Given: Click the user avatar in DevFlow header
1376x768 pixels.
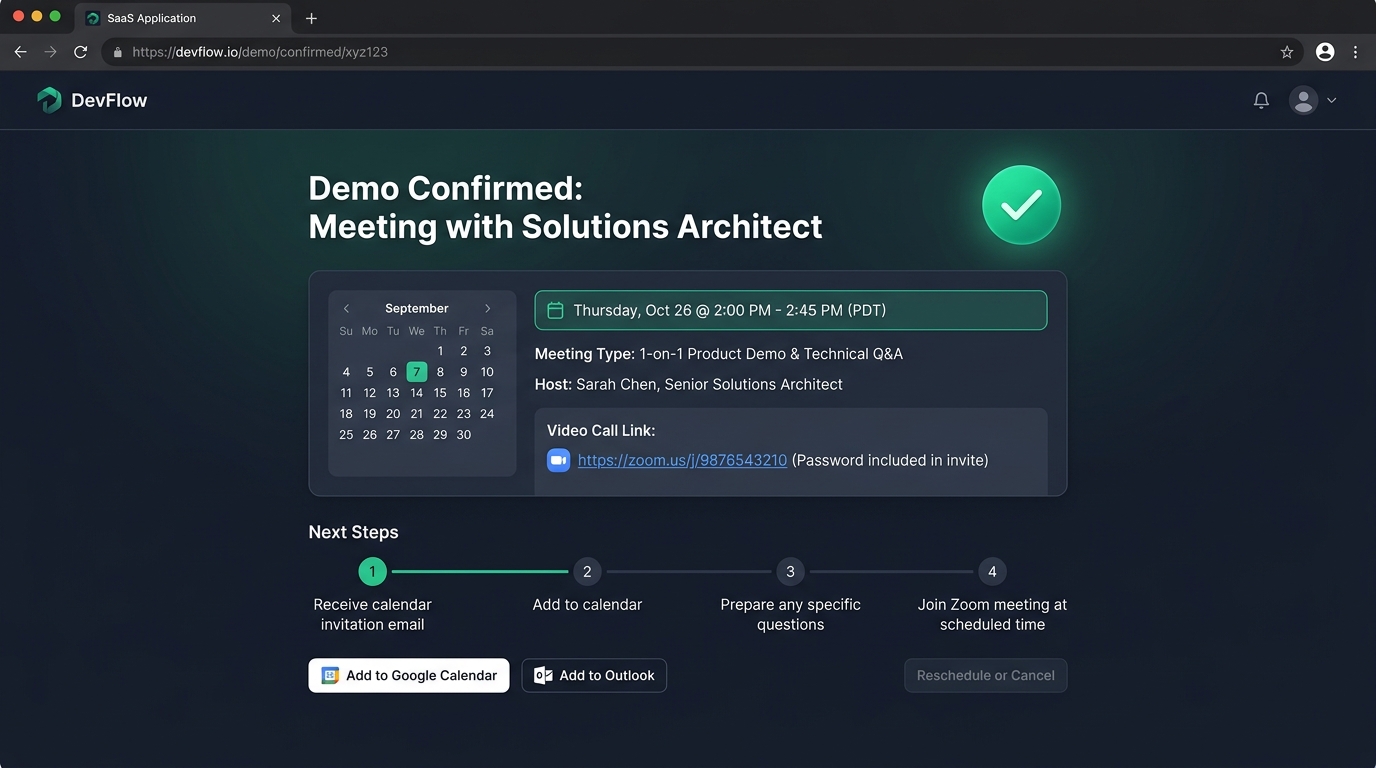Looking at the screenshot, I should [x=1303, y=100].
